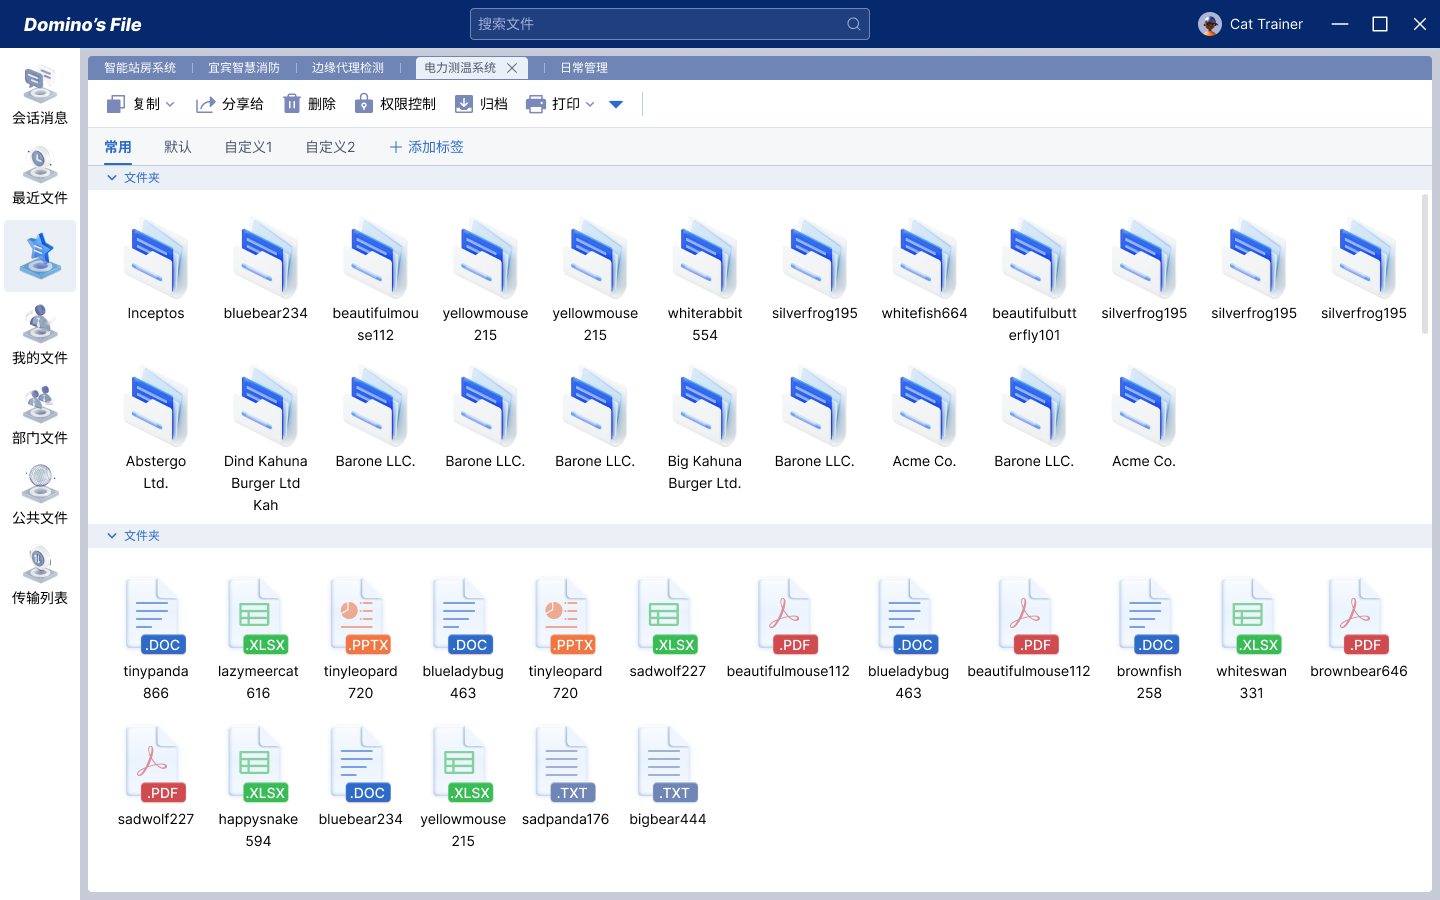Collapse the second 文件夹 files section

112,536
